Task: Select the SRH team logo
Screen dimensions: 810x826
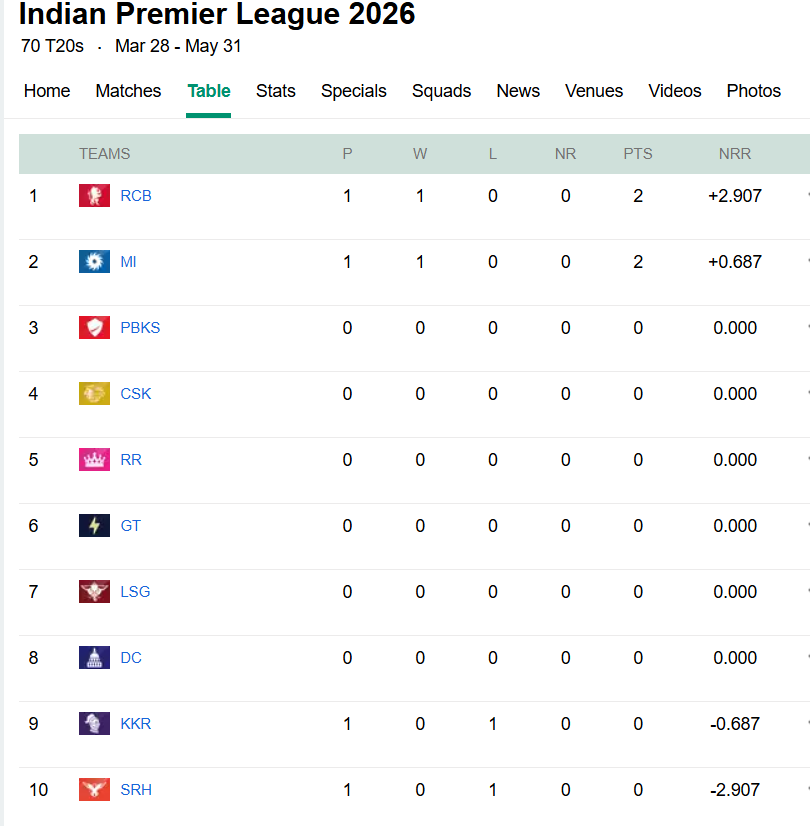Action: [x=94, y=789]
